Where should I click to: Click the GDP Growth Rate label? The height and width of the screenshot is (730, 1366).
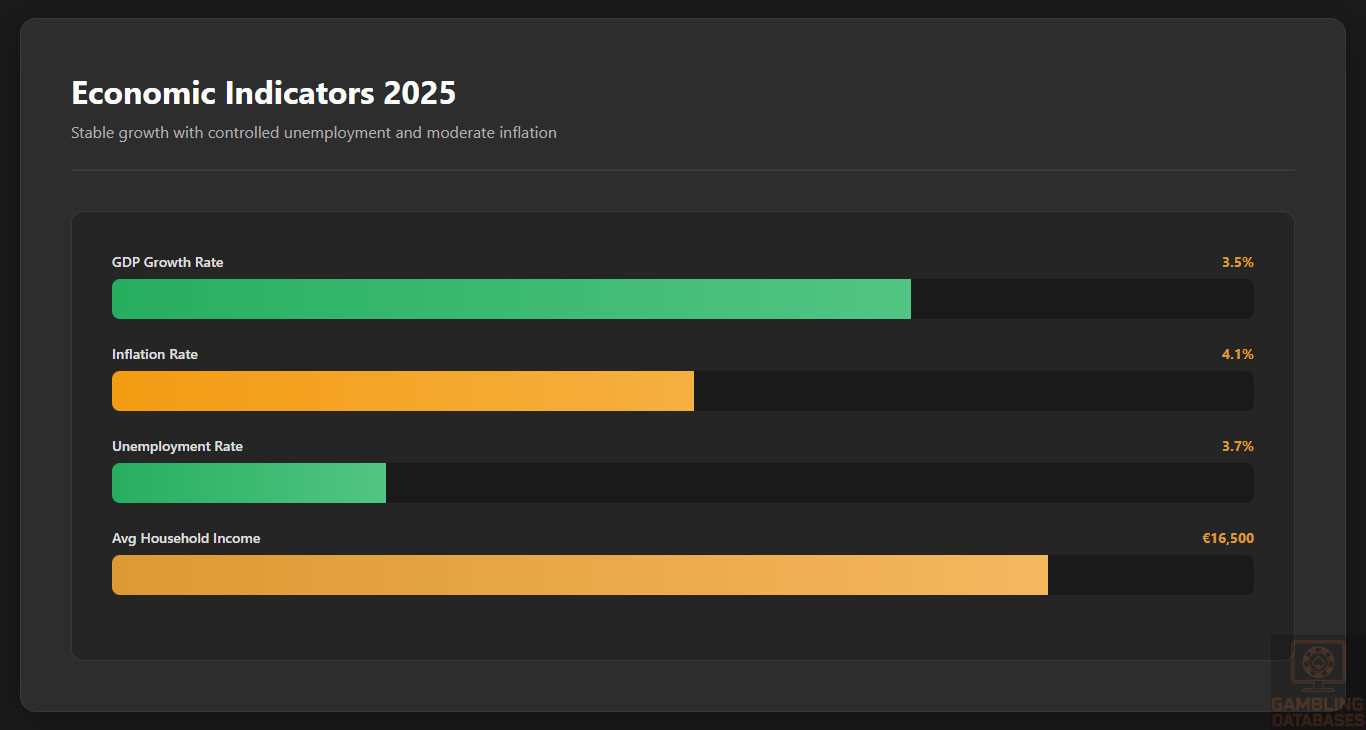point(167,263)
